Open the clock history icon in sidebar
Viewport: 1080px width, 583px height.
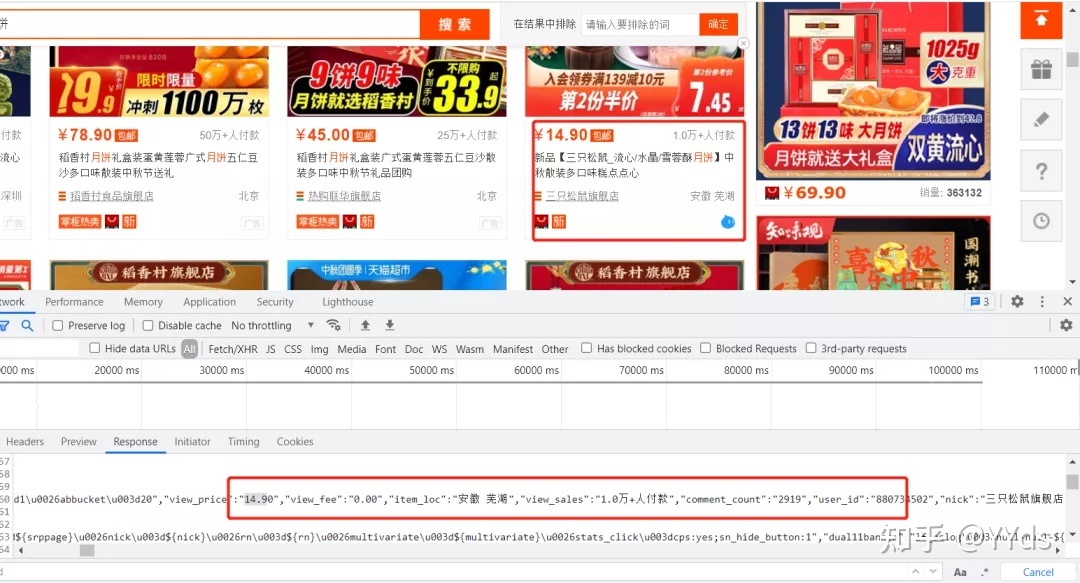click(x=1041, y=221)
